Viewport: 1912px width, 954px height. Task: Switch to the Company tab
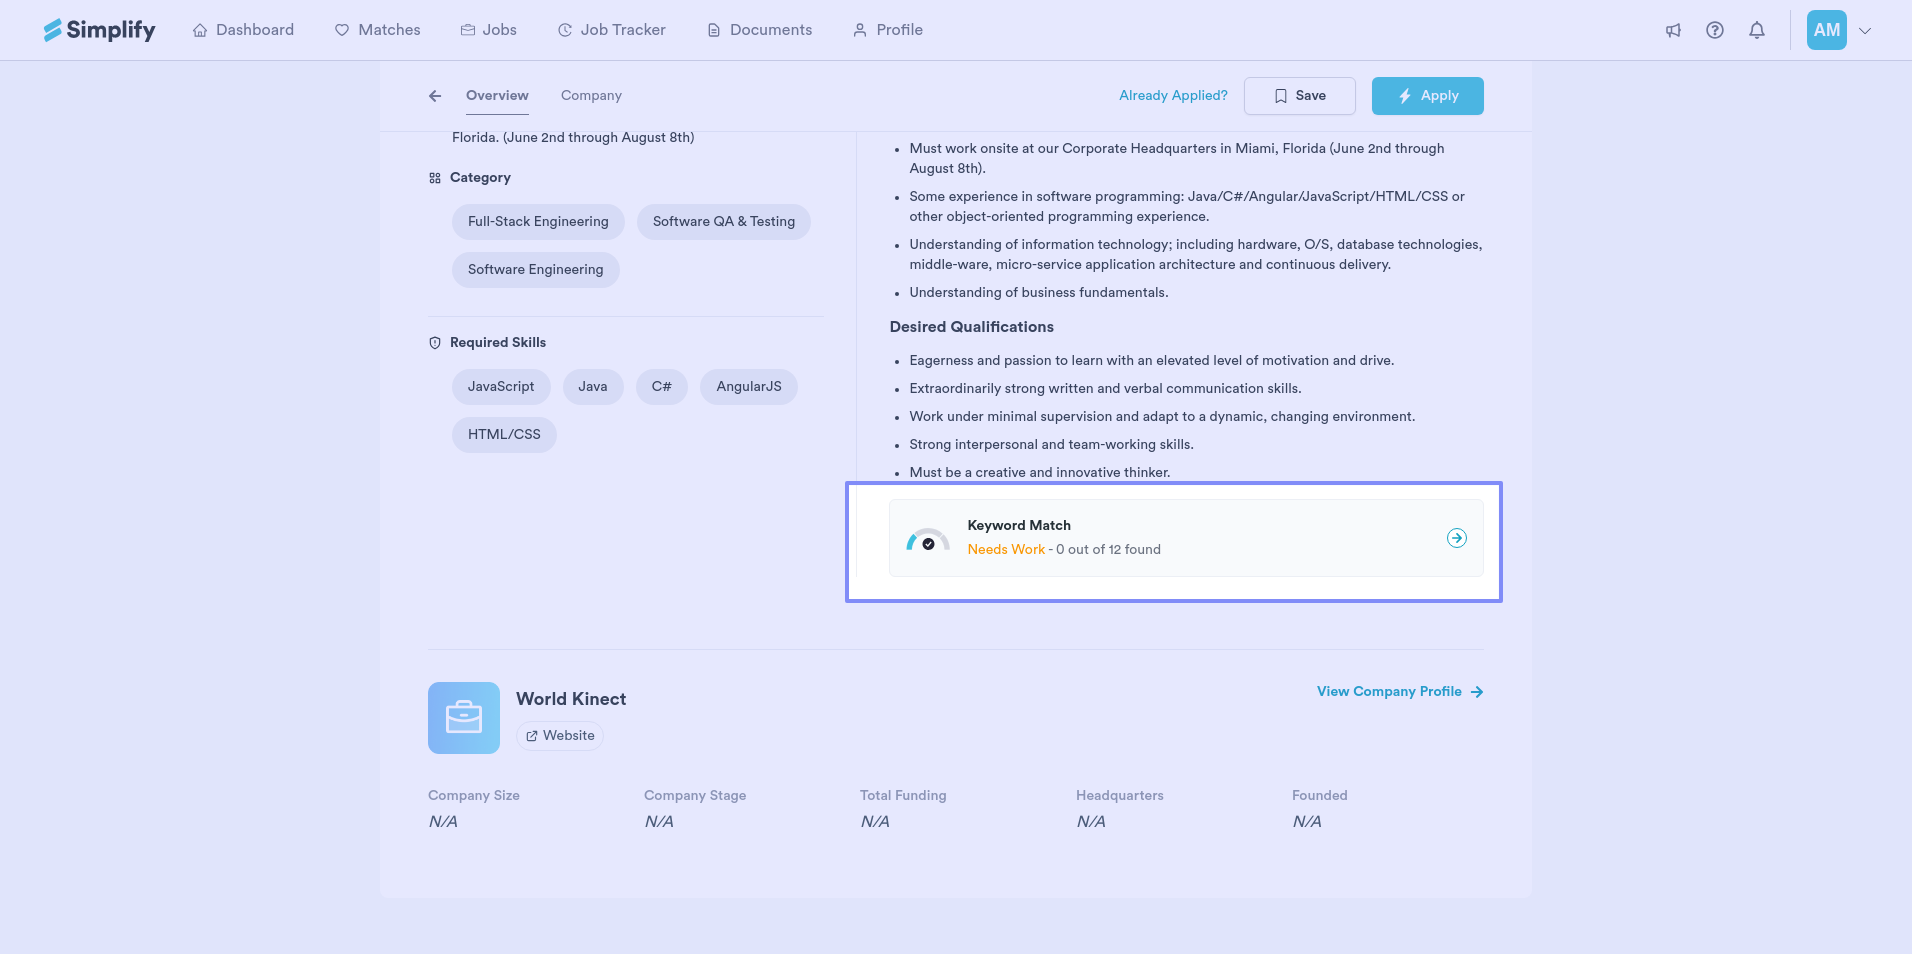coord(591,96)
